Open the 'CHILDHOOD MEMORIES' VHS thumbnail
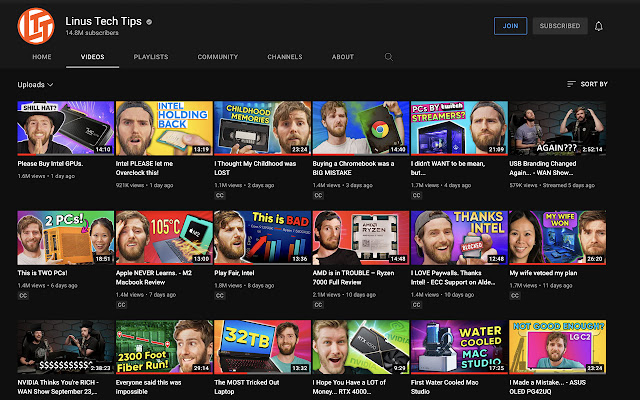 [x=262, y=128]
